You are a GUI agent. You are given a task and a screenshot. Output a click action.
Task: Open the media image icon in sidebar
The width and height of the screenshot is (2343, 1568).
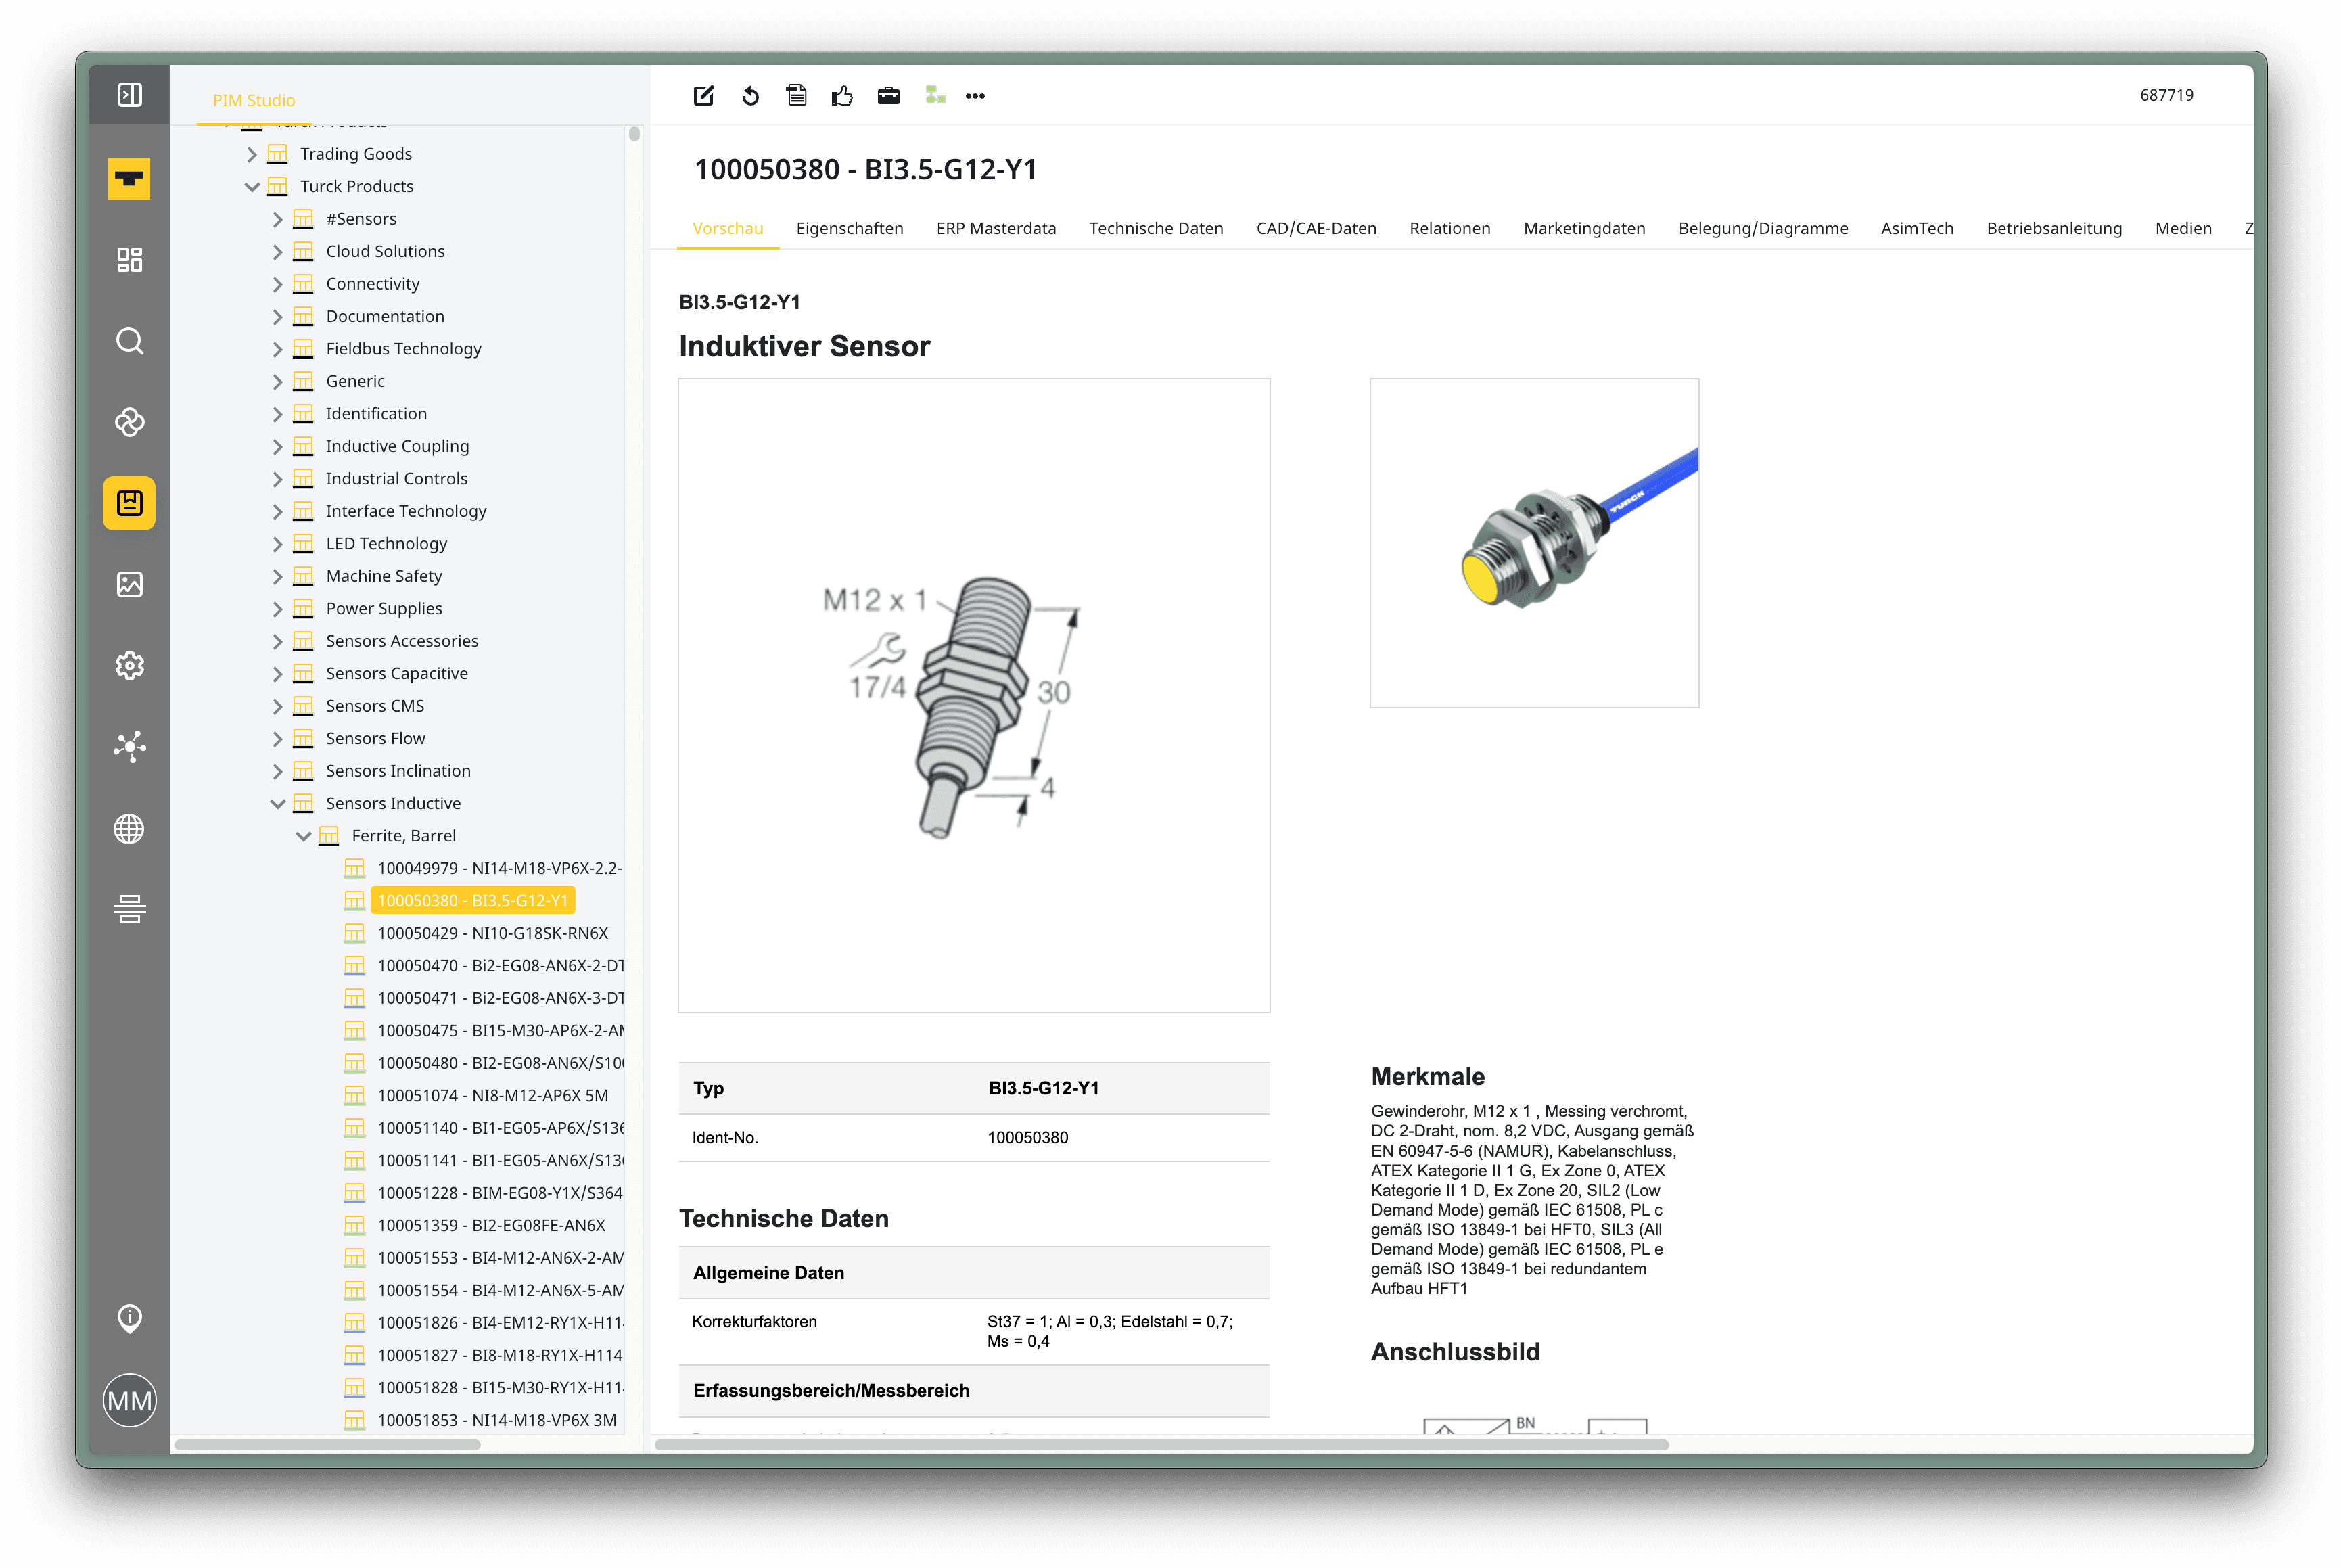tap(129, 584)
